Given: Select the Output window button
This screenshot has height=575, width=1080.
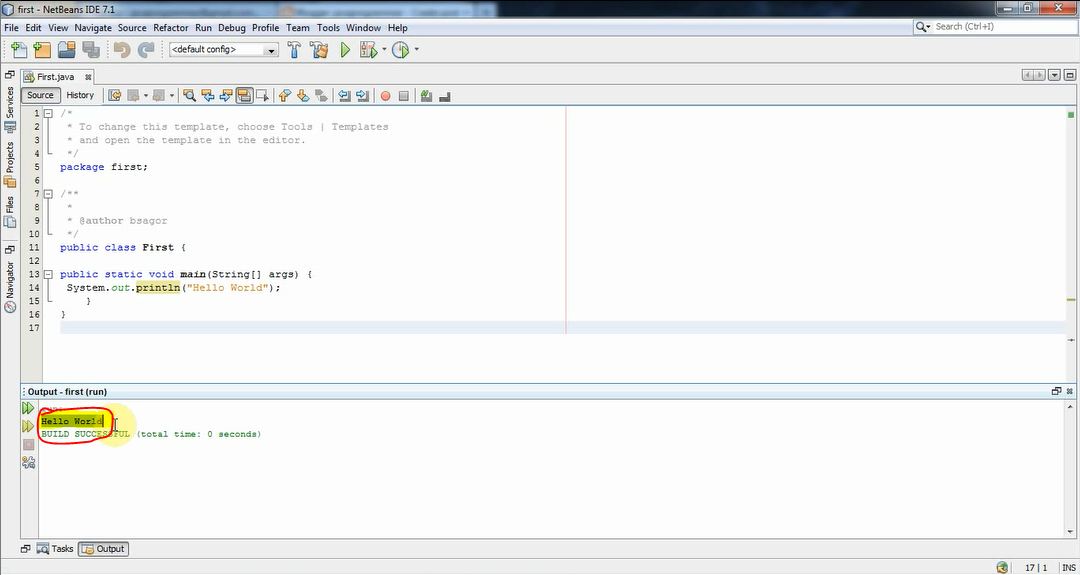Looking at the screenshot, I should pyautogui.click(x=103, y=549).
